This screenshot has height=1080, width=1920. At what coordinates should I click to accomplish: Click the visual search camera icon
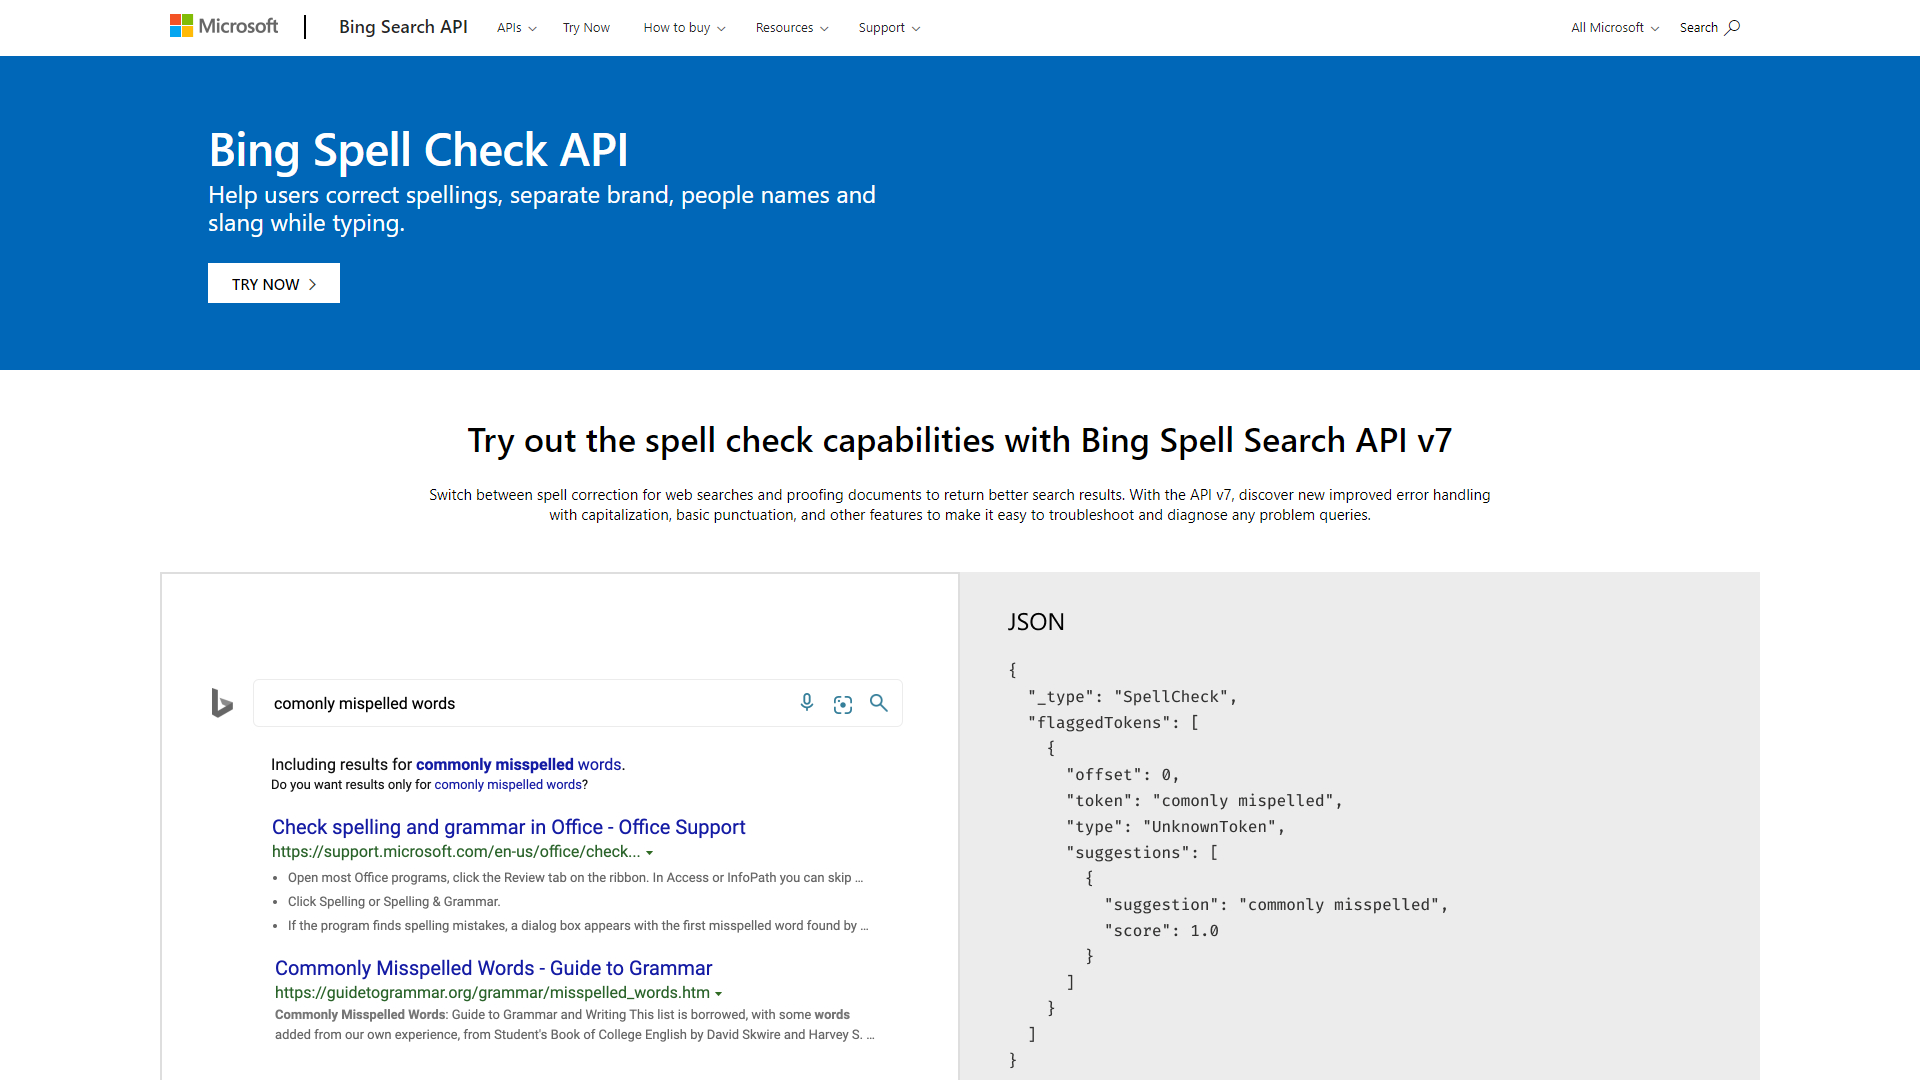pos(843,702)
